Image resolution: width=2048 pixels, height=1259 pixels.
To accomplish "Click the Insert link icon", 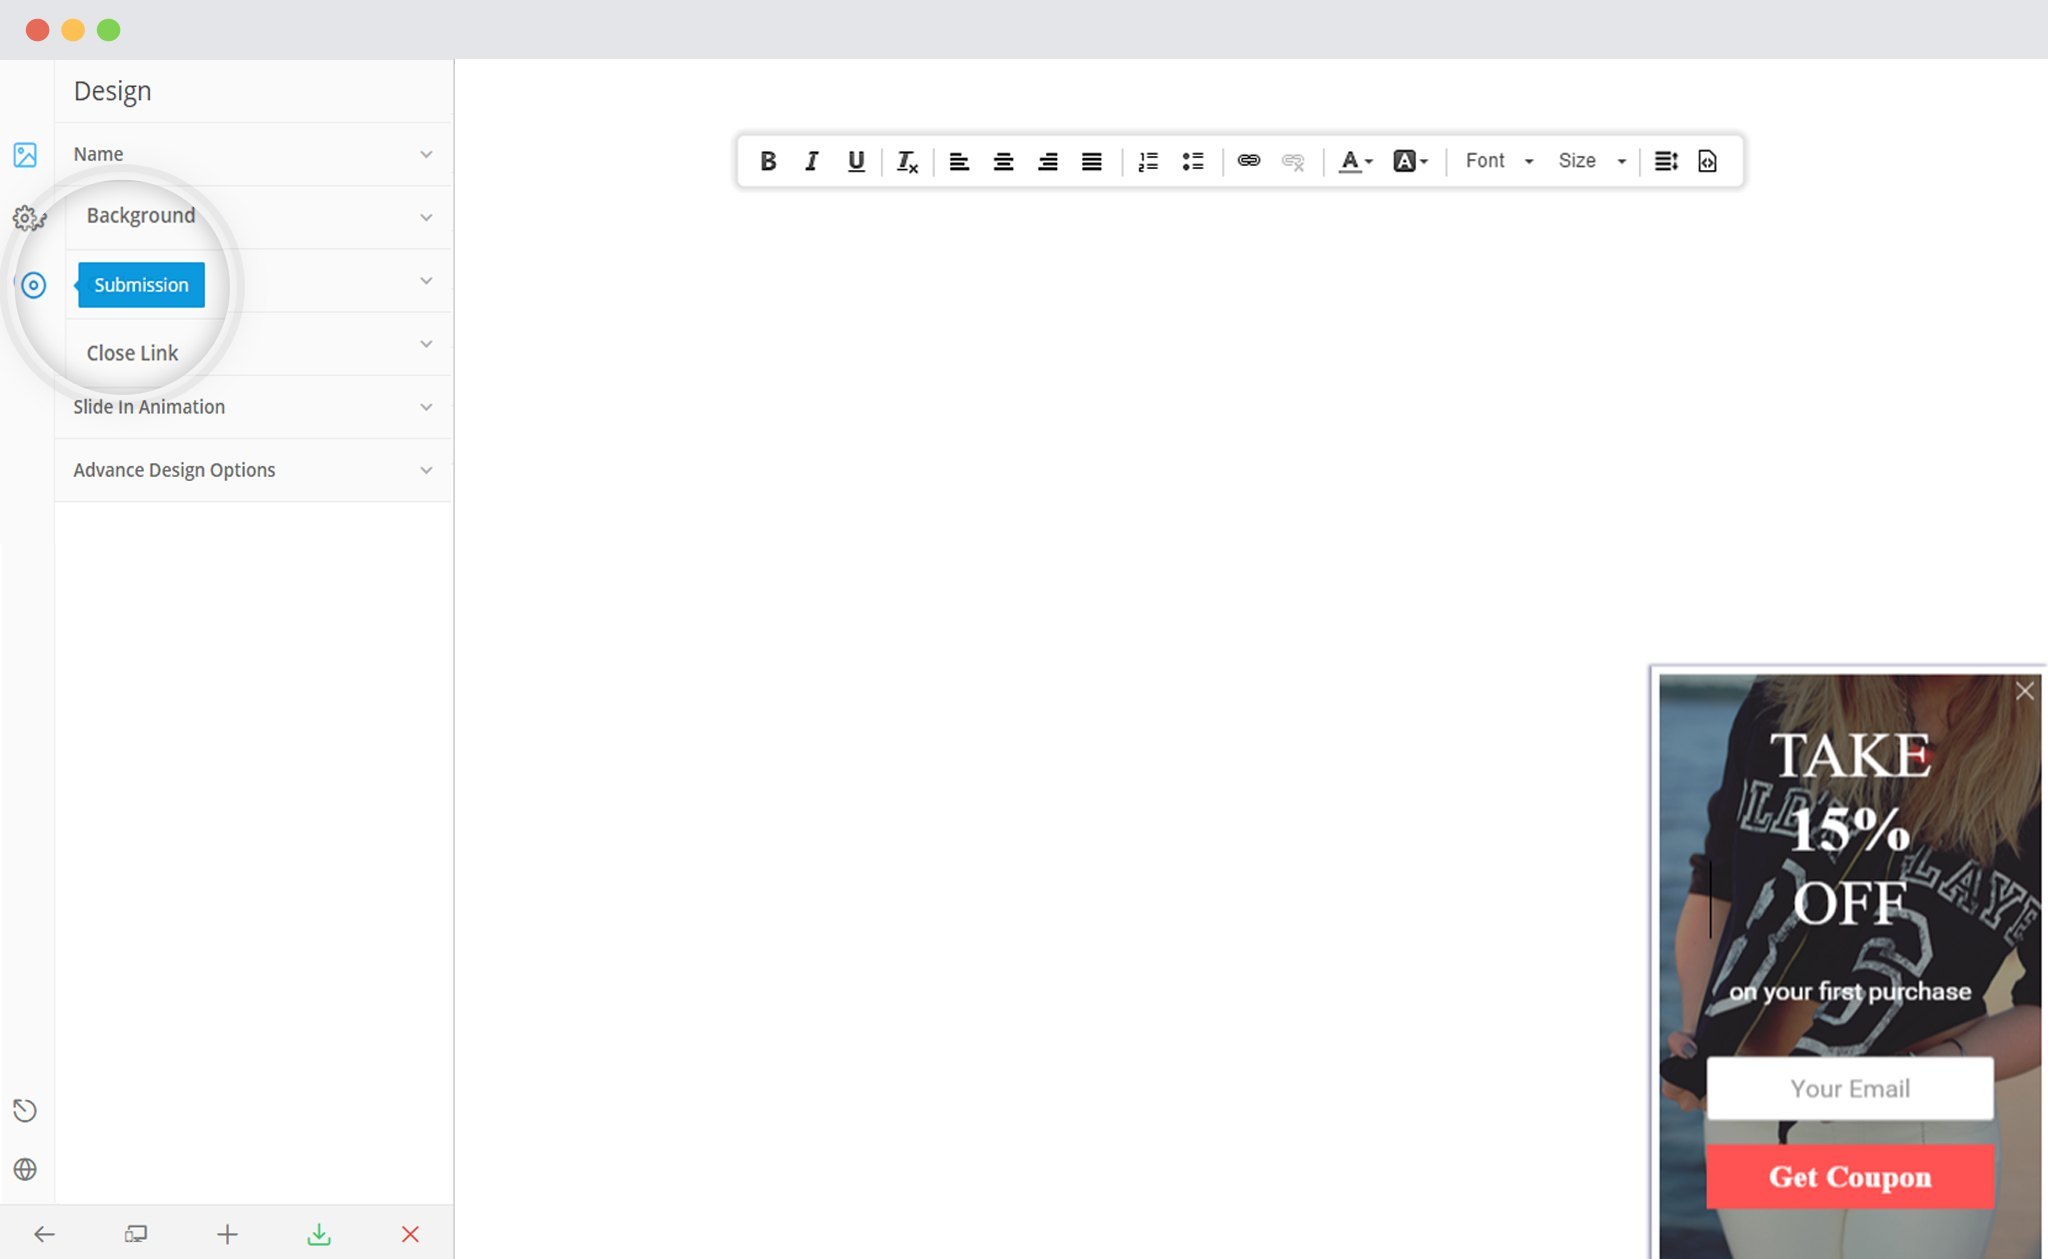I will click(1246, 159).
